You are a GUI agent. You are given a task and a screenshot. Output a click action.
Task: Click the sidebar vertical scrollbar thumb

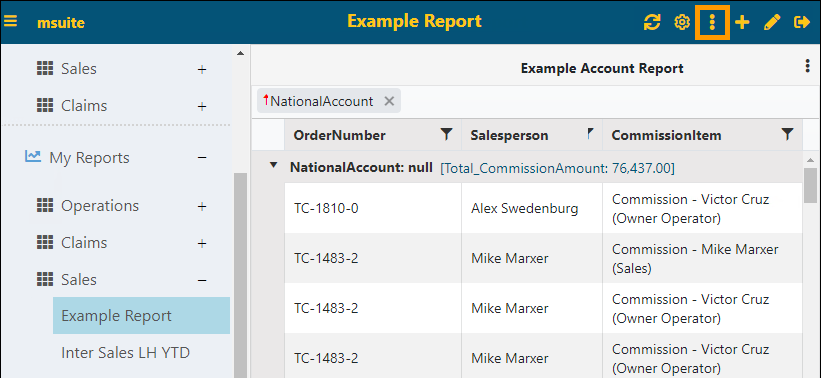[x=240, y=275]
